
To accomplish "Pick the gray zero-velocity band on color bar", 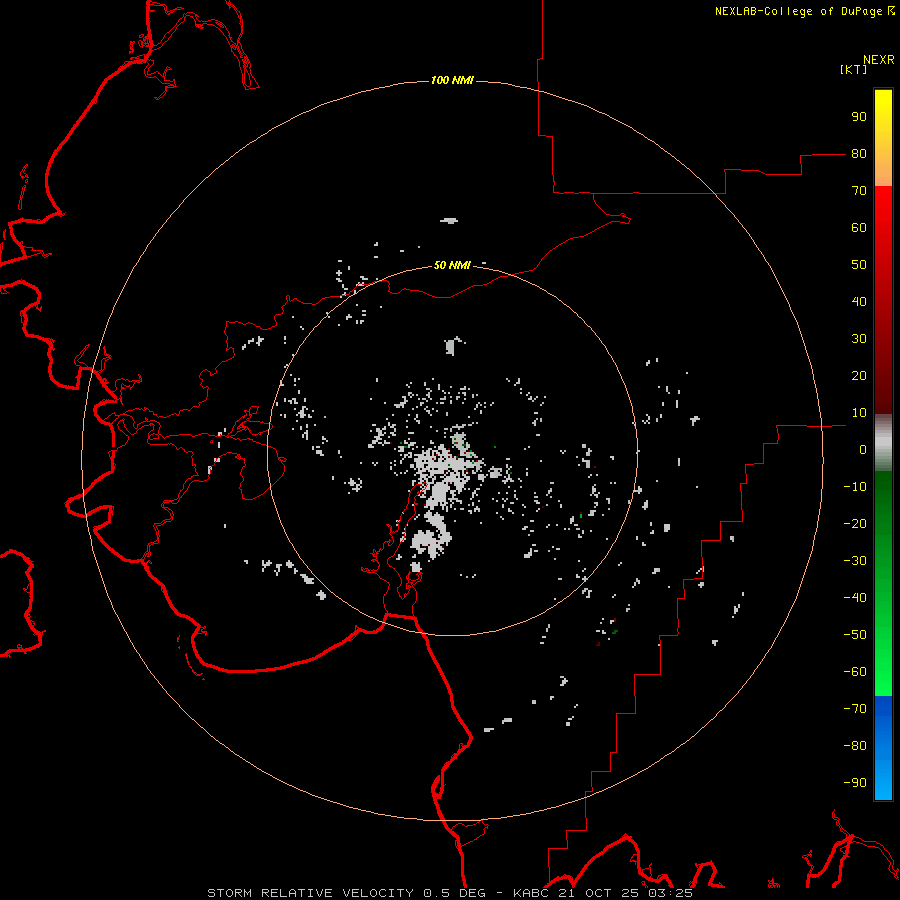I will point(883,443).
